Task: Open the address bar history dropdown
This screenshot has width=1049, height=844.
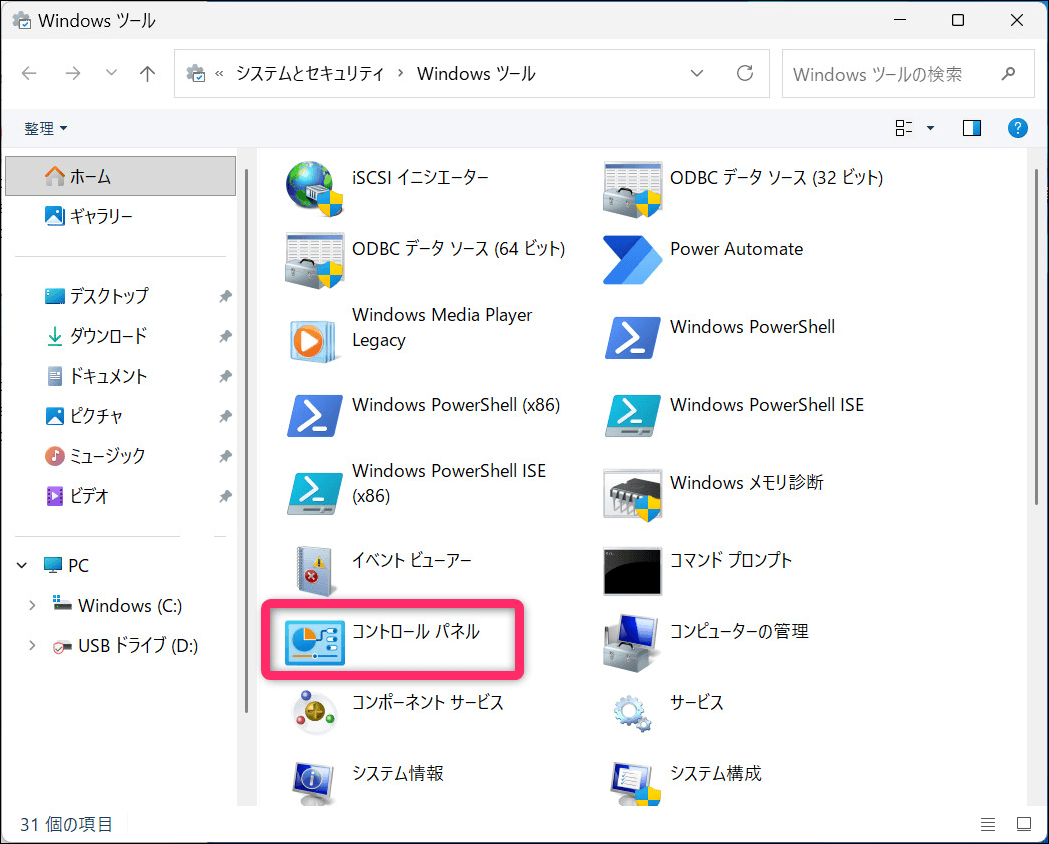Action: [697, 73]
